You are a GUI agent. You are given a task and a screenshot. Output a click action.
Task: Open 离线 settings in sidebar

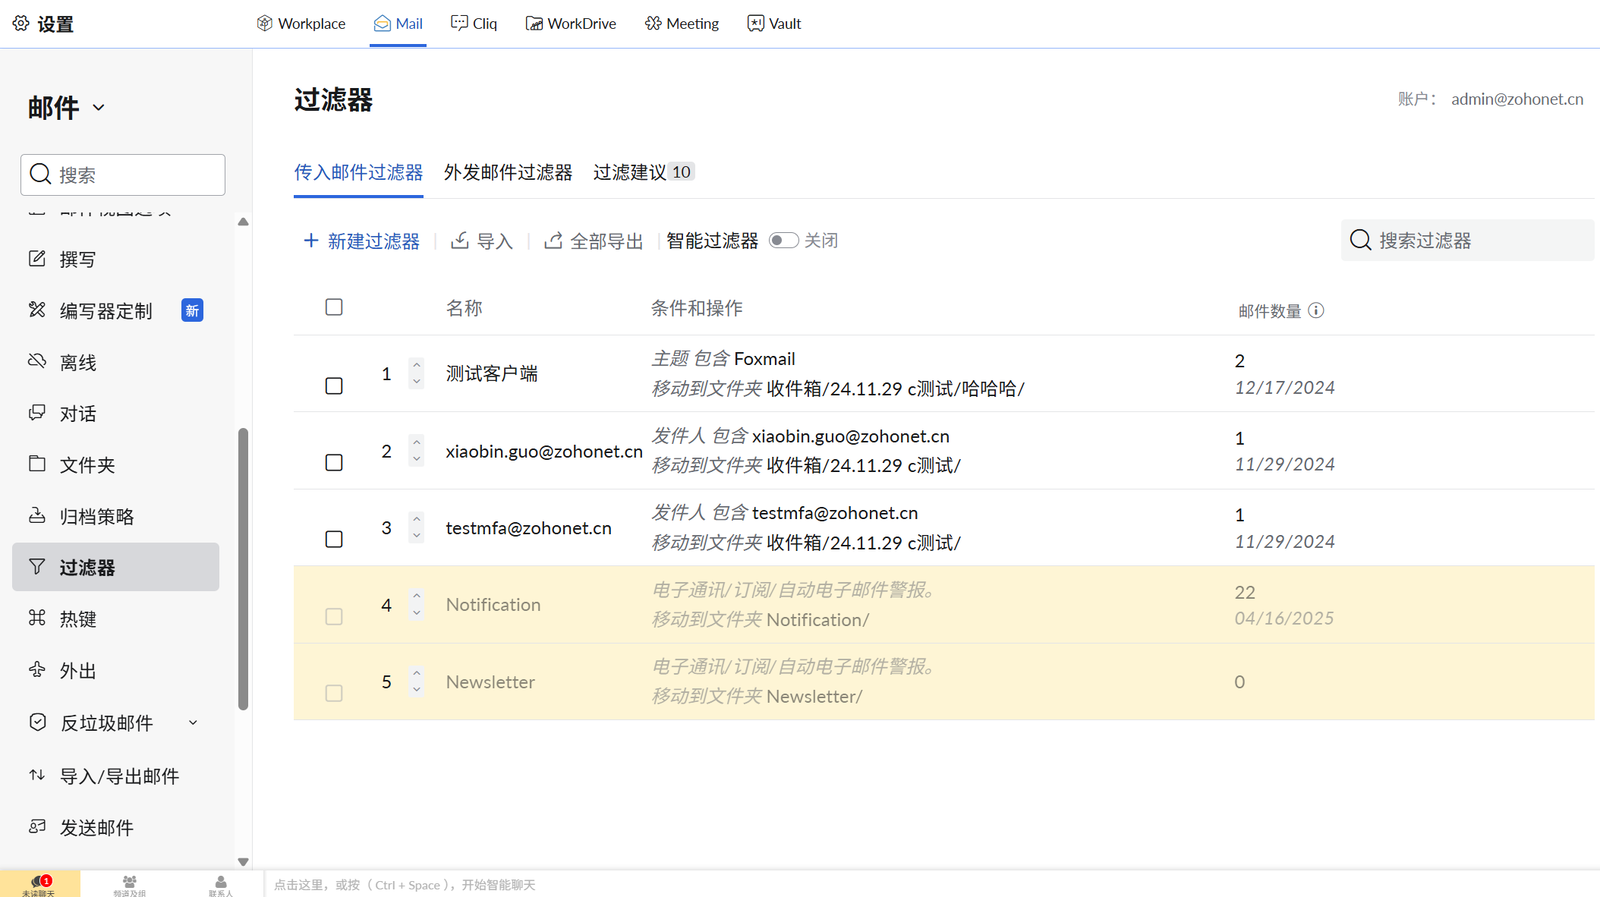point(116,362)
